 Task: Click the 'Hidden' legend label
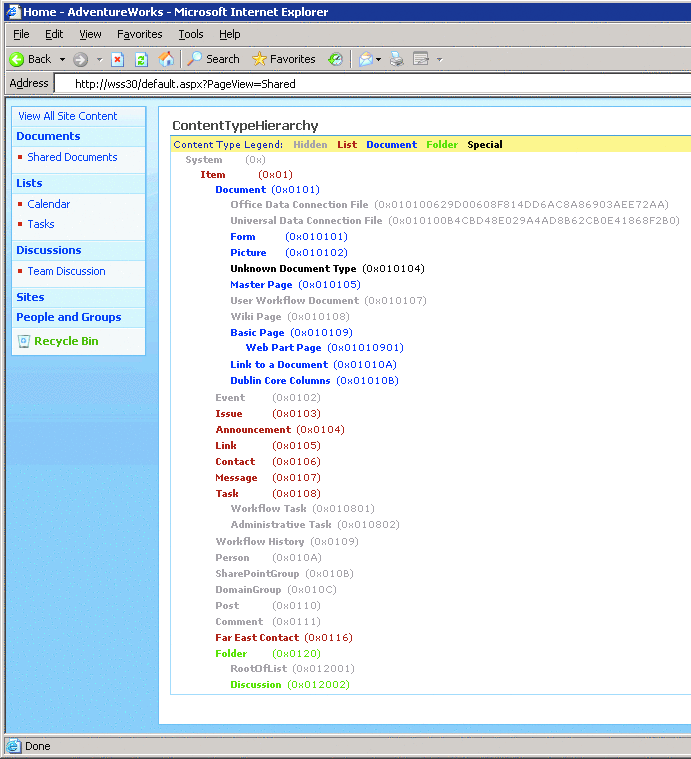(x=310, y=145)
